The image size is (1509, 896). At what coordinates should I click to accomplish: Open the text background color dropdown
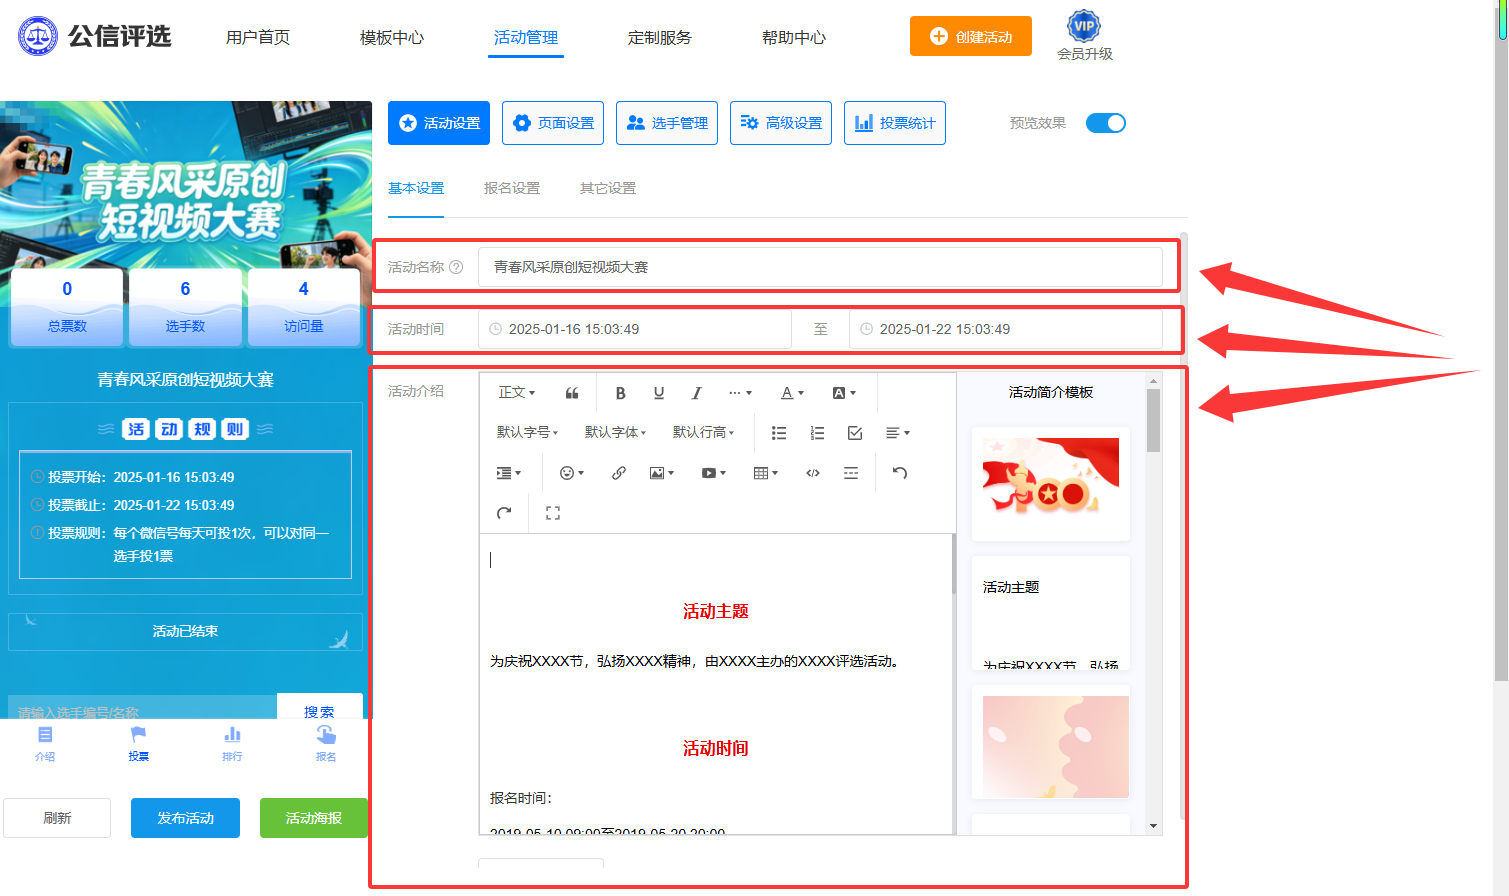[x=844, y=393]
